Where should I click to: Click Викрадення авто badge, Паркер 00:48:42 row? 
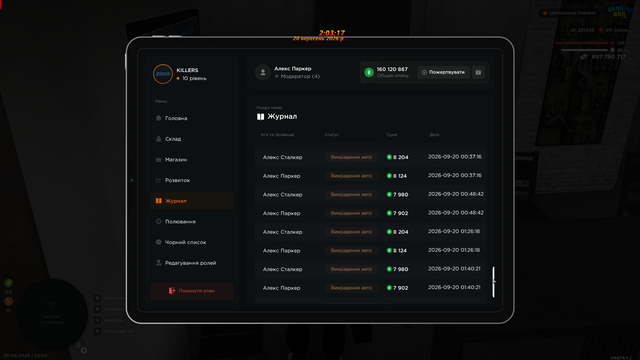(351, 213)
